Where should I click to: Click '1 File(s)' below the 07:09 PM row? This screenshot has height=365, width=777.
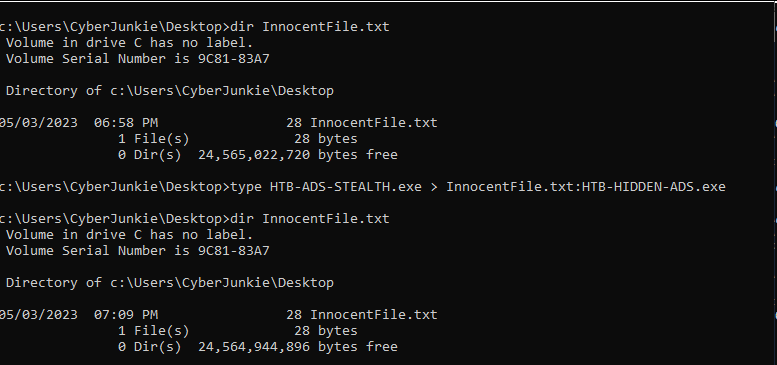[154, 330]
